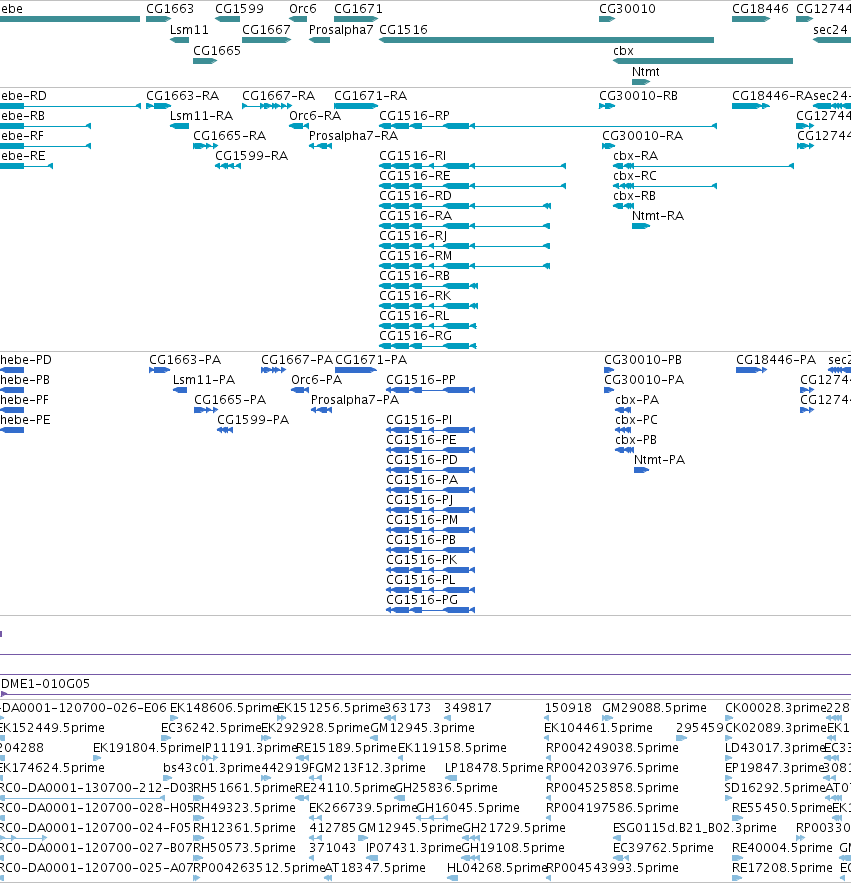
Task: Click the CG1665 gene label
Action: point(217,51)
